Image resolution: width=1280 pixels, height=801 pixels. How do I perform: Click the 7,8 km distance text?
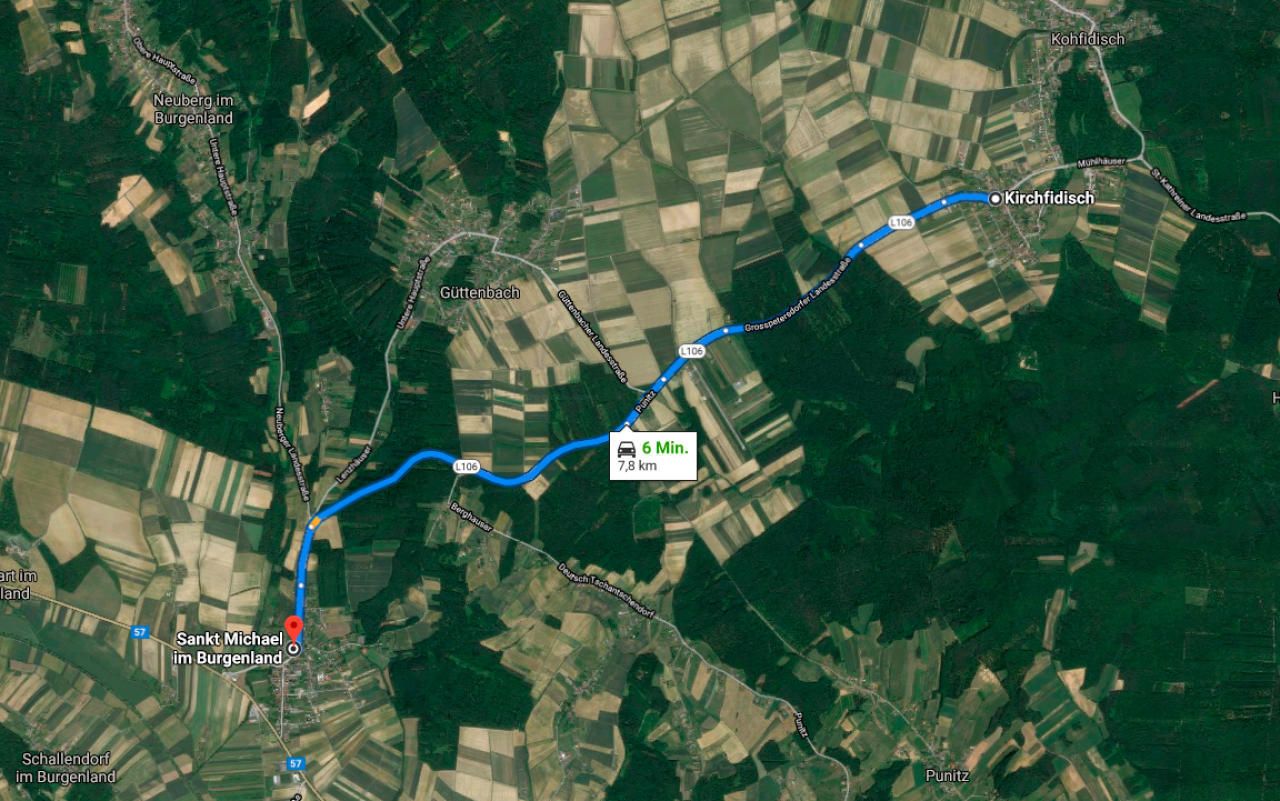[x=638, y=466]
